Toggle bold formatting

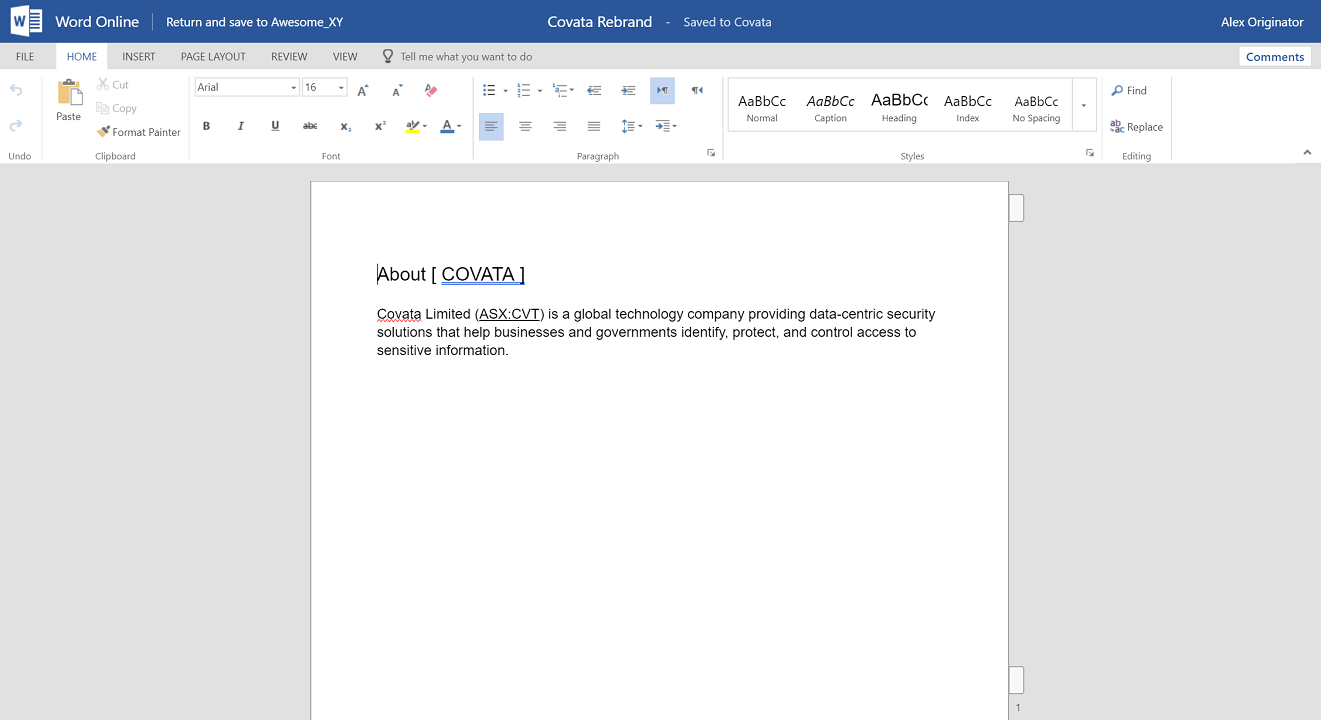pos(207,126)
